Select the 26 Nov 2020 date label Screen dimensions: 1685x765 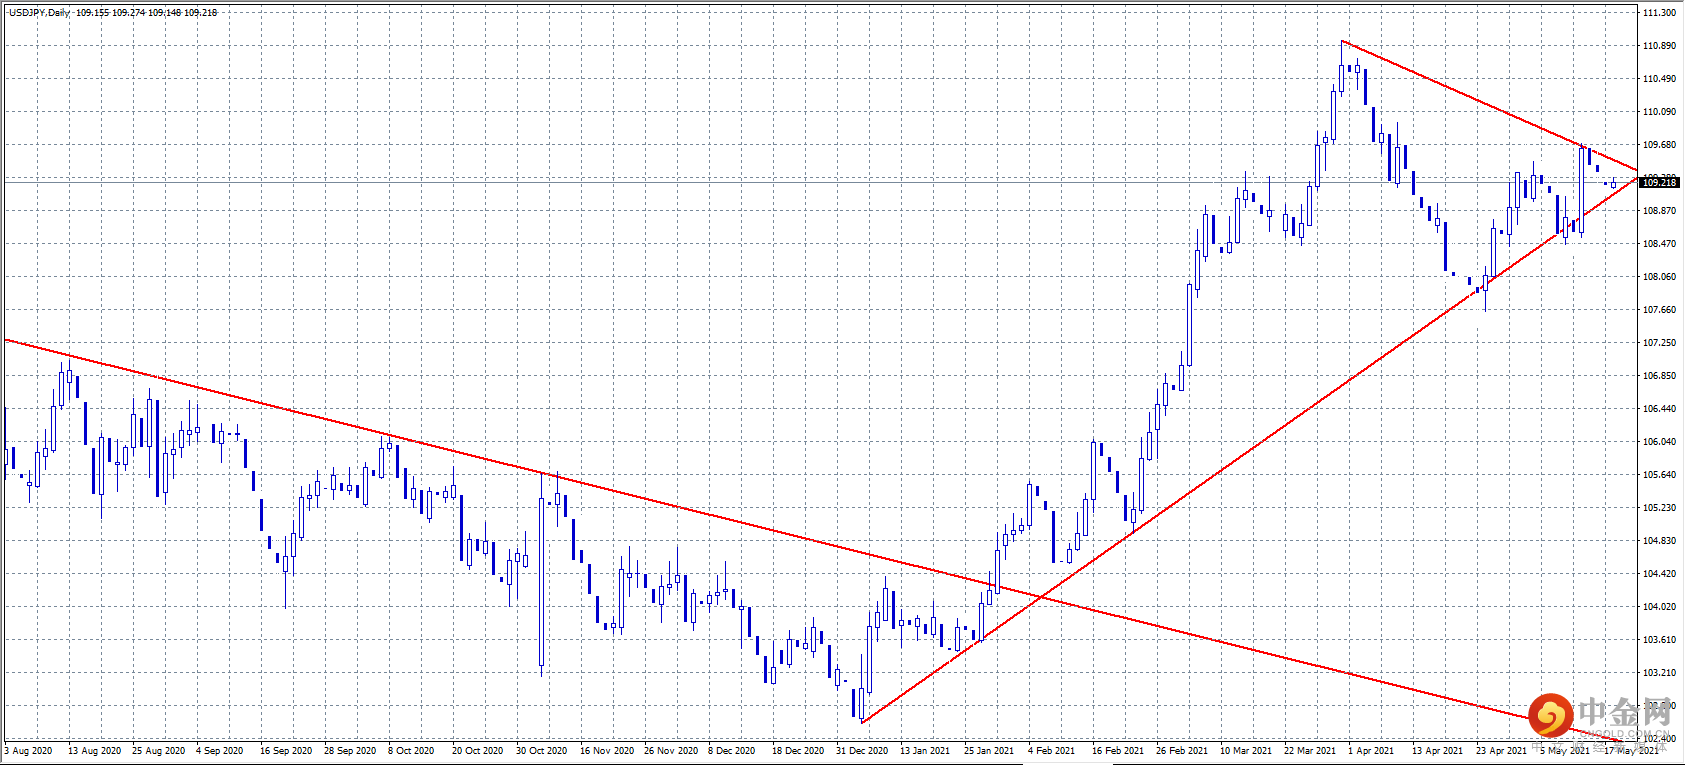point(671,751)
